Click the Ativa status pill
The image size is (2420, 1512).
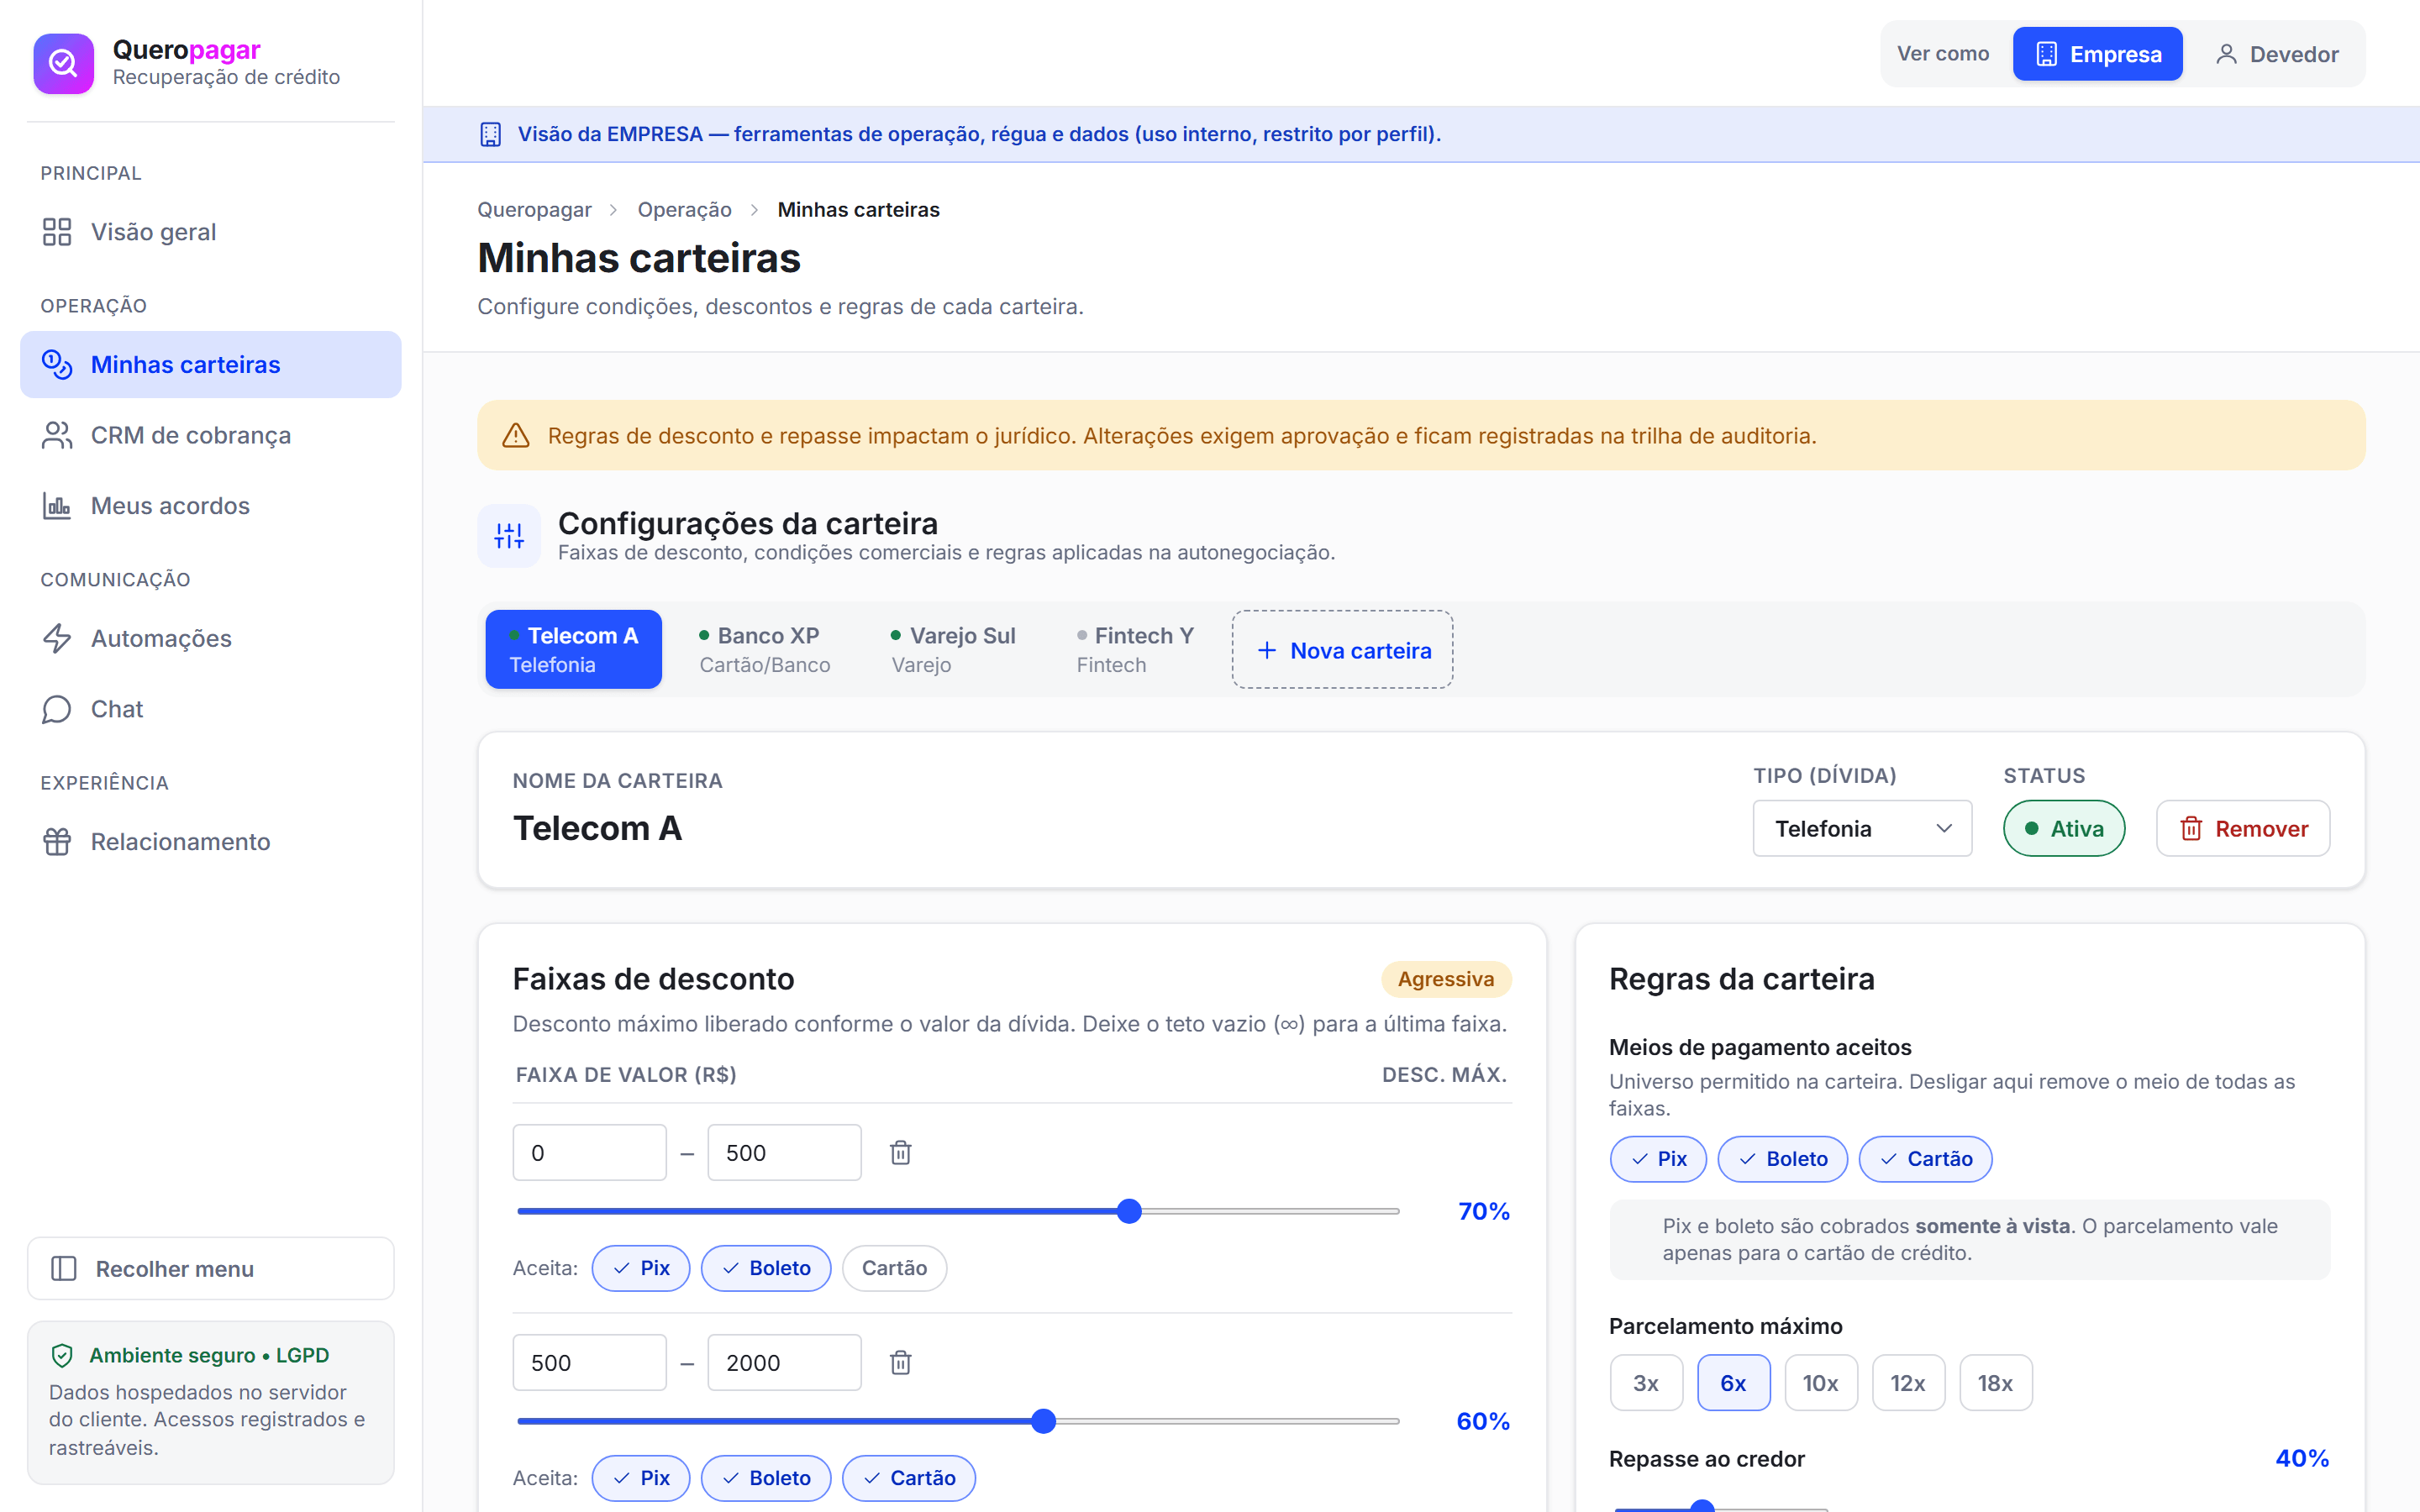[2064, 828]
